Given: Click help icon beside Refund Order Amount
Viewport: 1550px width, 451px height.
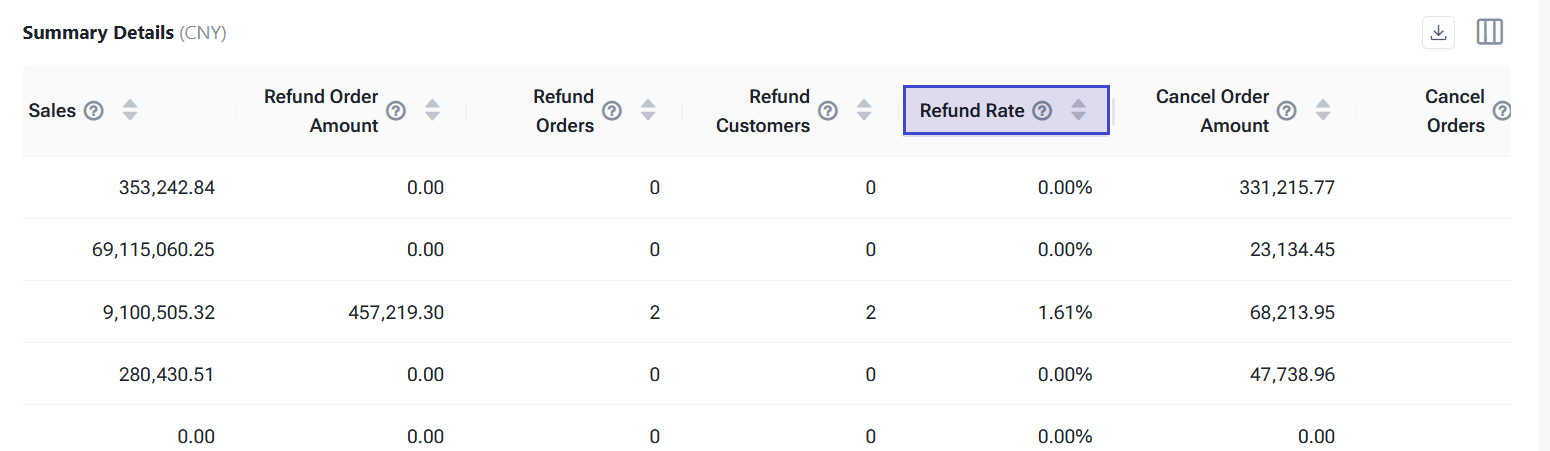Looking at the screenshot, I should click(396, 111).
